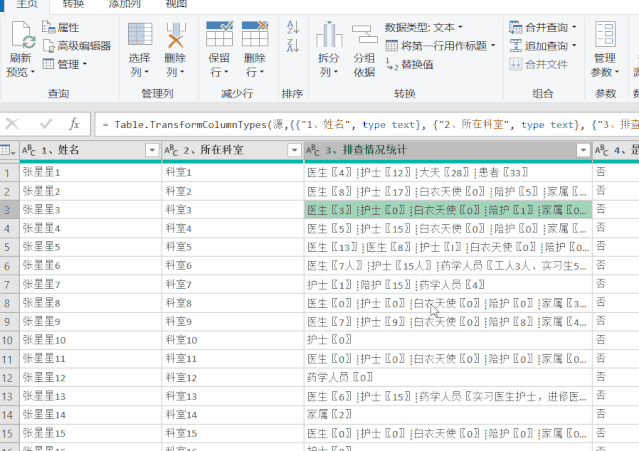Open 属性 properties

click(x=61, y=27)
